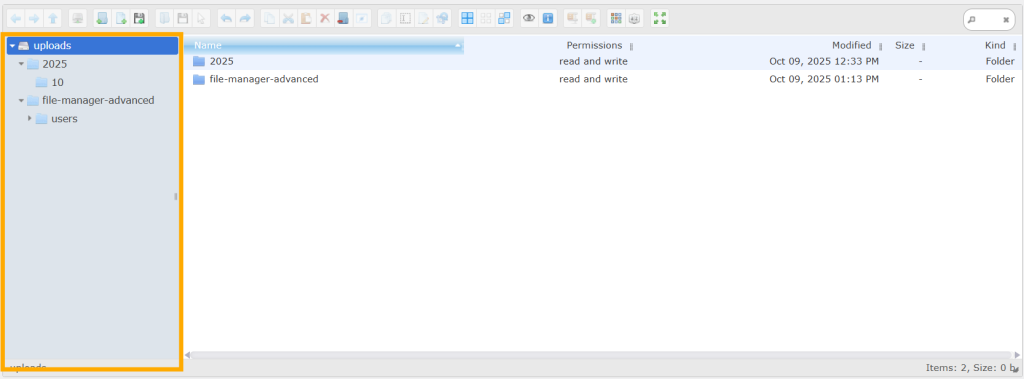Image resolution: width=1024 pixels, height=379 pixels.
Task: Sort by the Permissions column header
Action: (594, 46)
